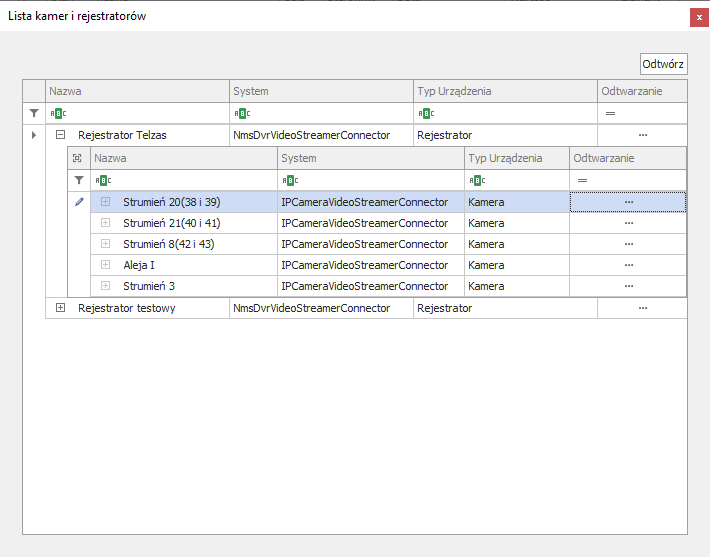Expand the Aleja I row
The image size is (710, 557).
coord(106,265)
